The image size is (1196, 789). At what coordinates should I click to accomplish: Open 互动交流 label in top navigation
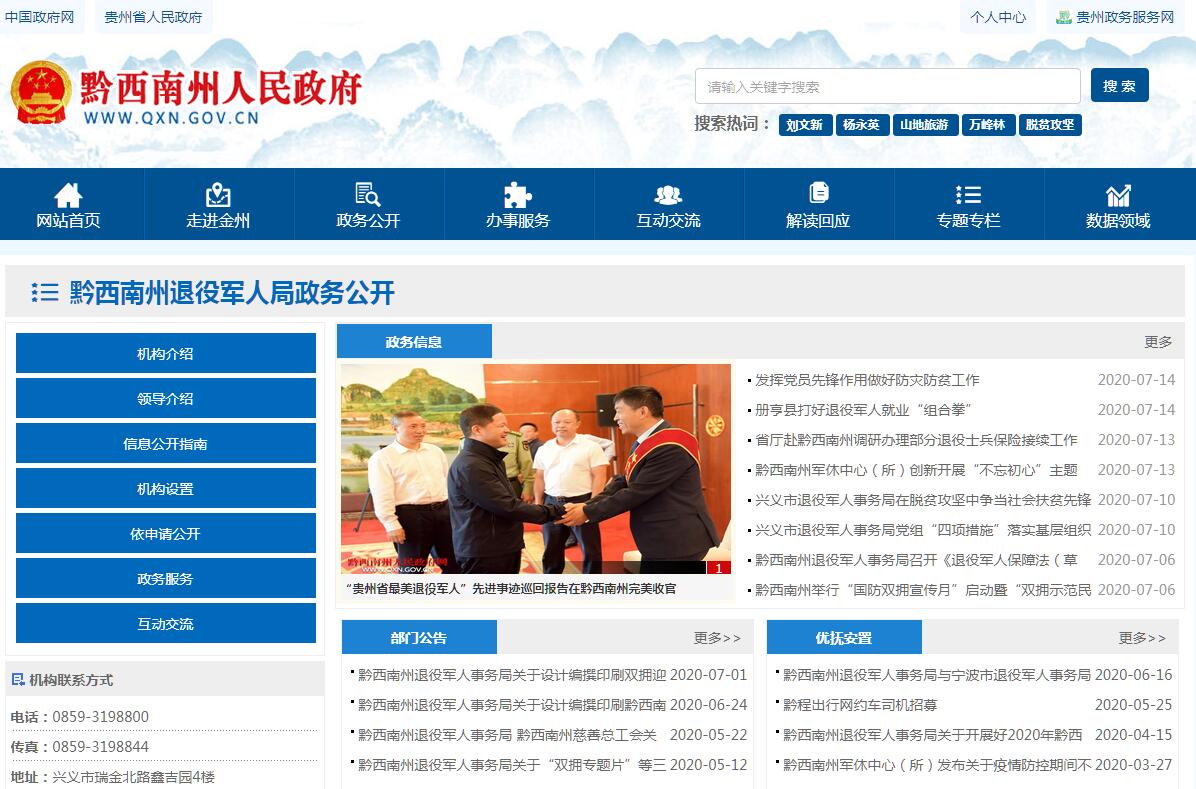(x=668, y=221)
